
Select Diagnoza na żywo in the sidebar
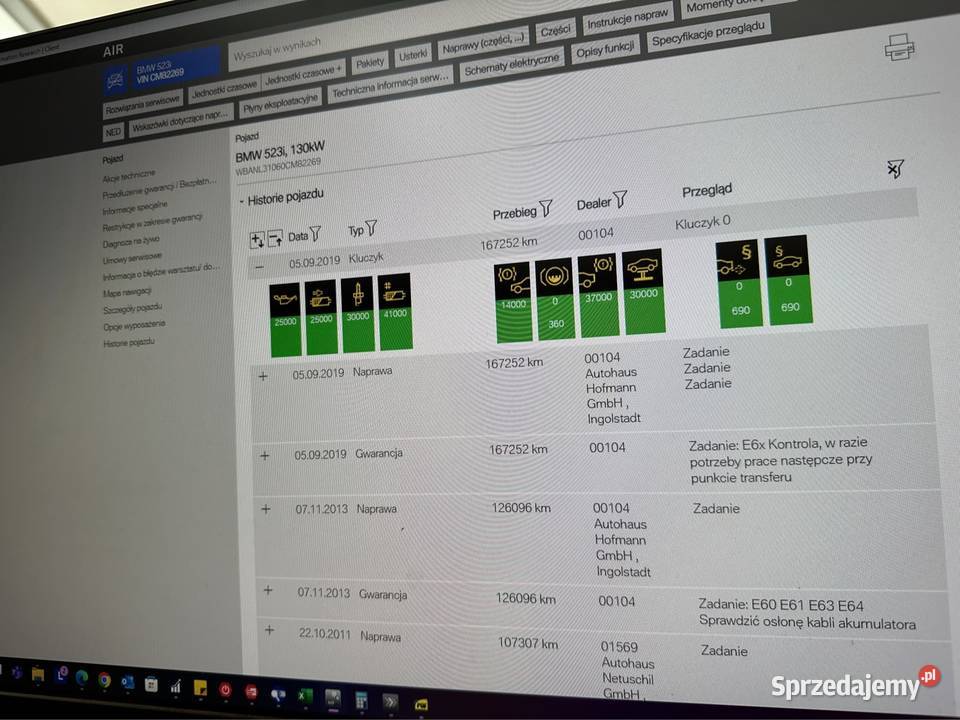tap(131, 242)
